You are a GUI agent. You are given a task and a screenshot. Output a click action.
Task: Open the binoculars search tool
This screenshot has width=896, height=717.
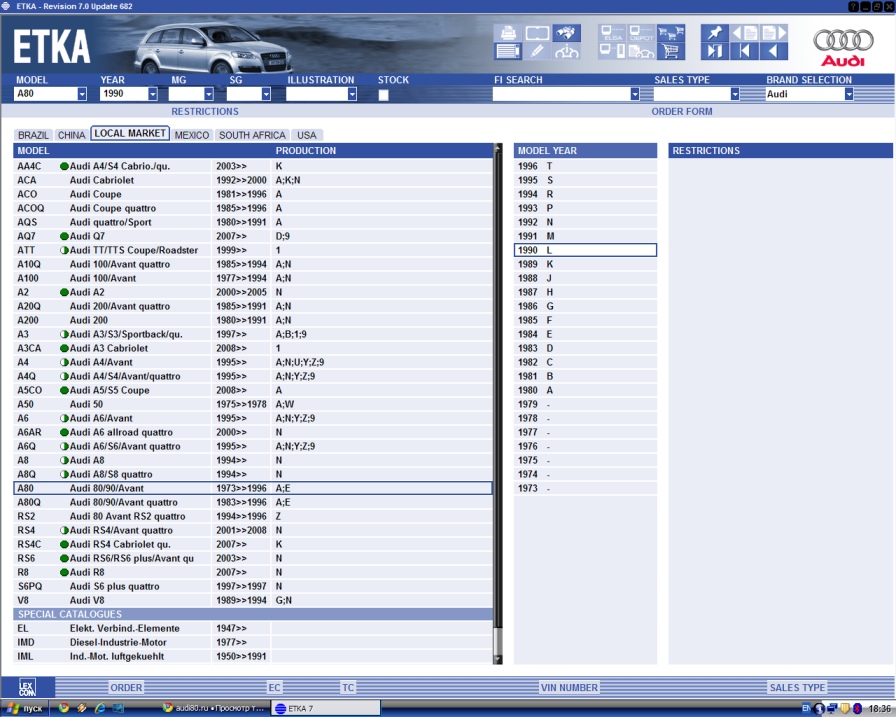[566, 32]
